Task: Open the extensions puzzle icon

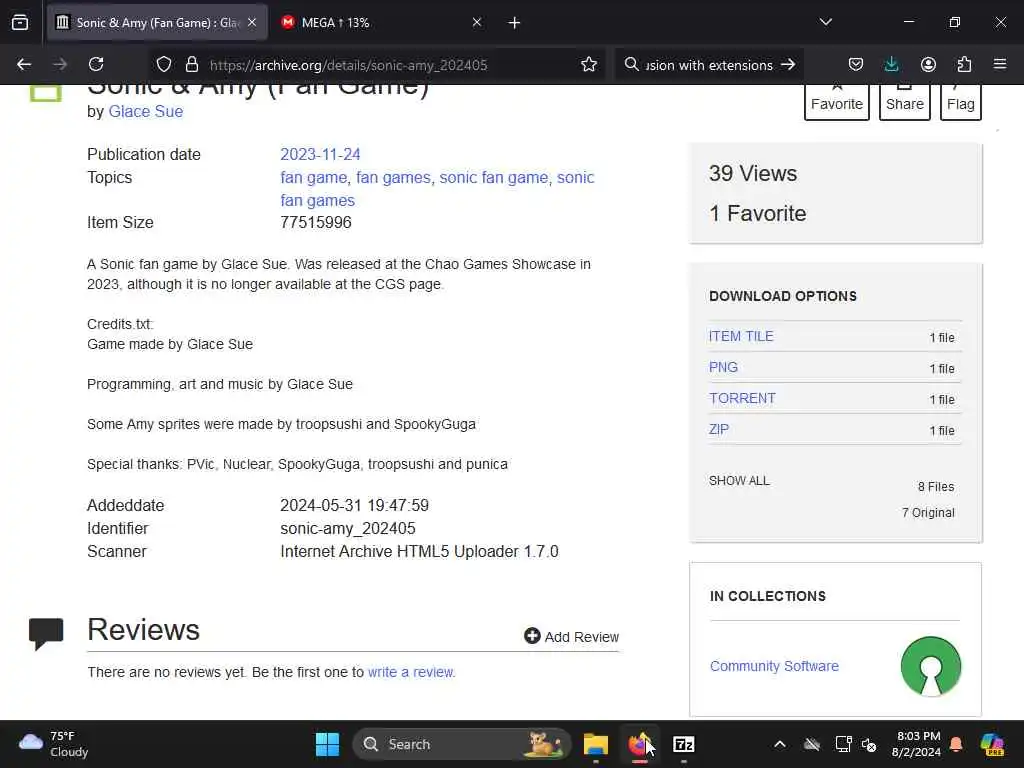Action: click(x=964, y=64)
